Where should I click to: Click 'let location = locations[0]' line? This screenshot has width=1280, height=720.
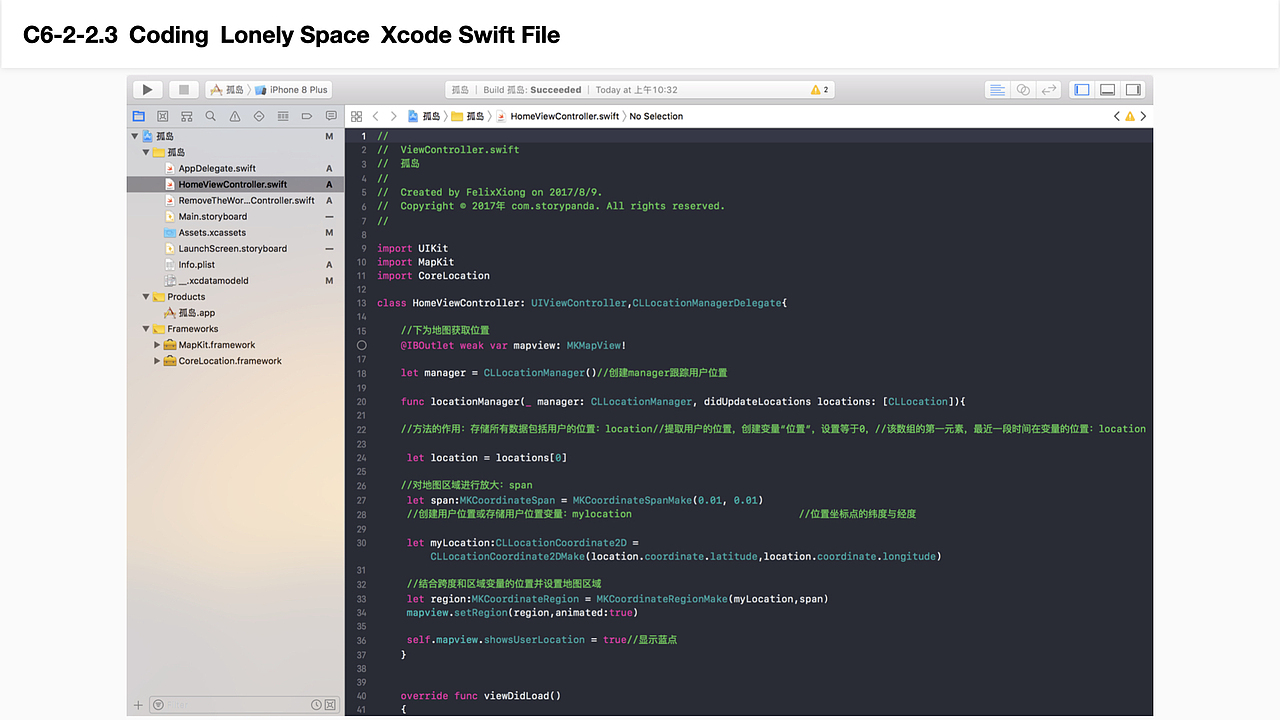click(x=487, y=458)
